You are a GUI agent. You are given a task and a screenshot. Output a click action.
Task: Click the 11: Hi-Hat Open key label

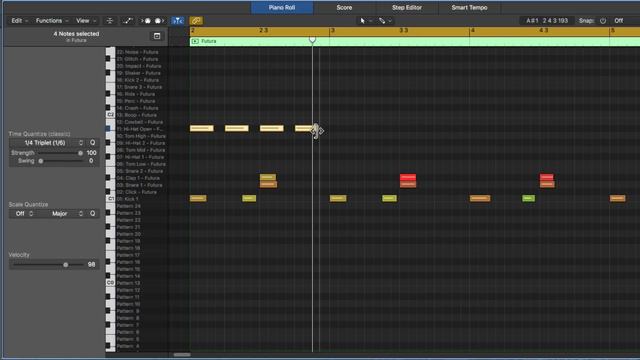point(140,129)
